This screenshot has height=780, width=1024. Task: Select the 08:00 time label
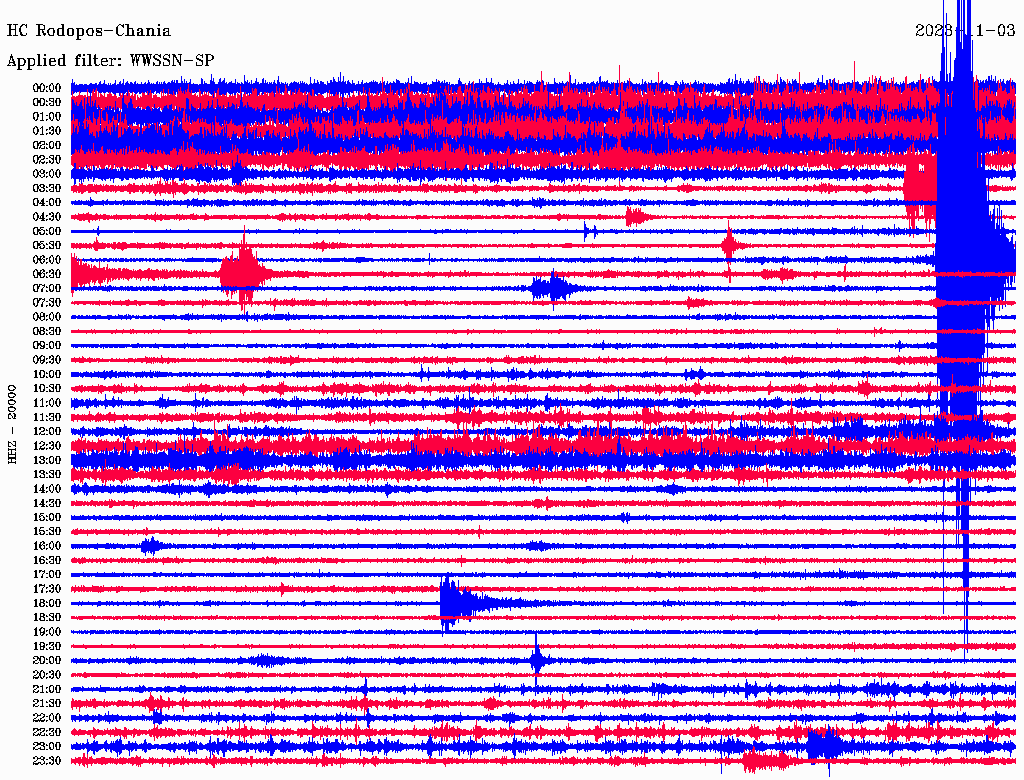(46, 317)
